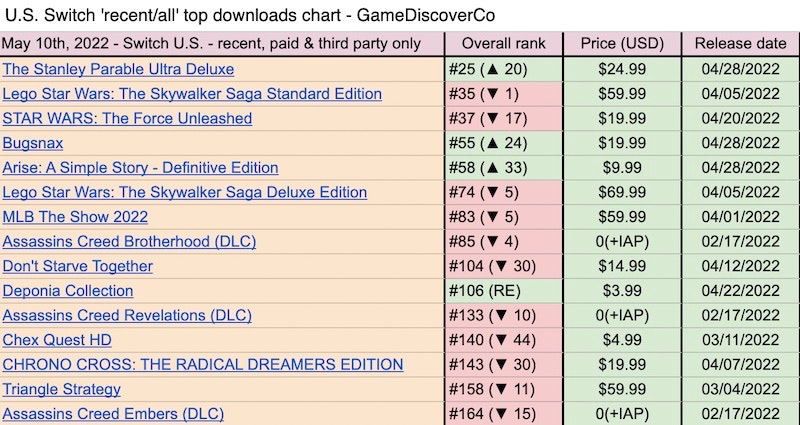The width and height of the screenshot is (800, 425).
Task: Open Lego Star Wars Standard Edition link
Action: (x=192, y=94)
